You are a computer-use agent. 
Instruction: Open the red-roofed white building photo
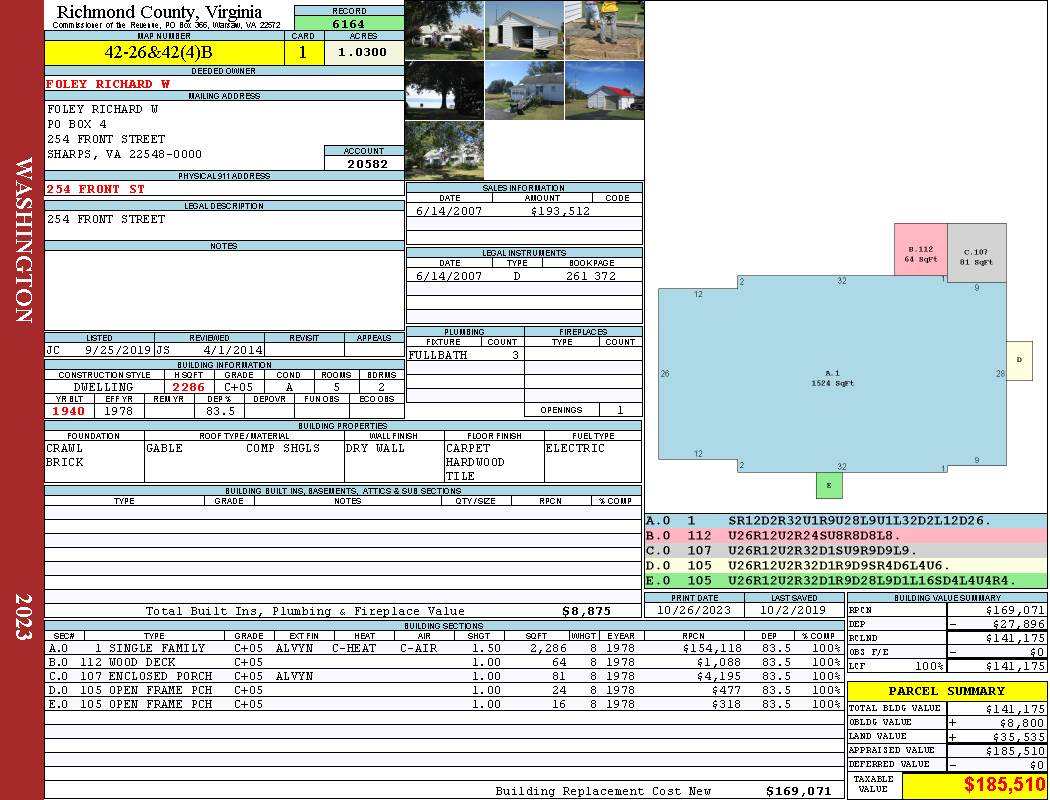(x=605, y=90)
